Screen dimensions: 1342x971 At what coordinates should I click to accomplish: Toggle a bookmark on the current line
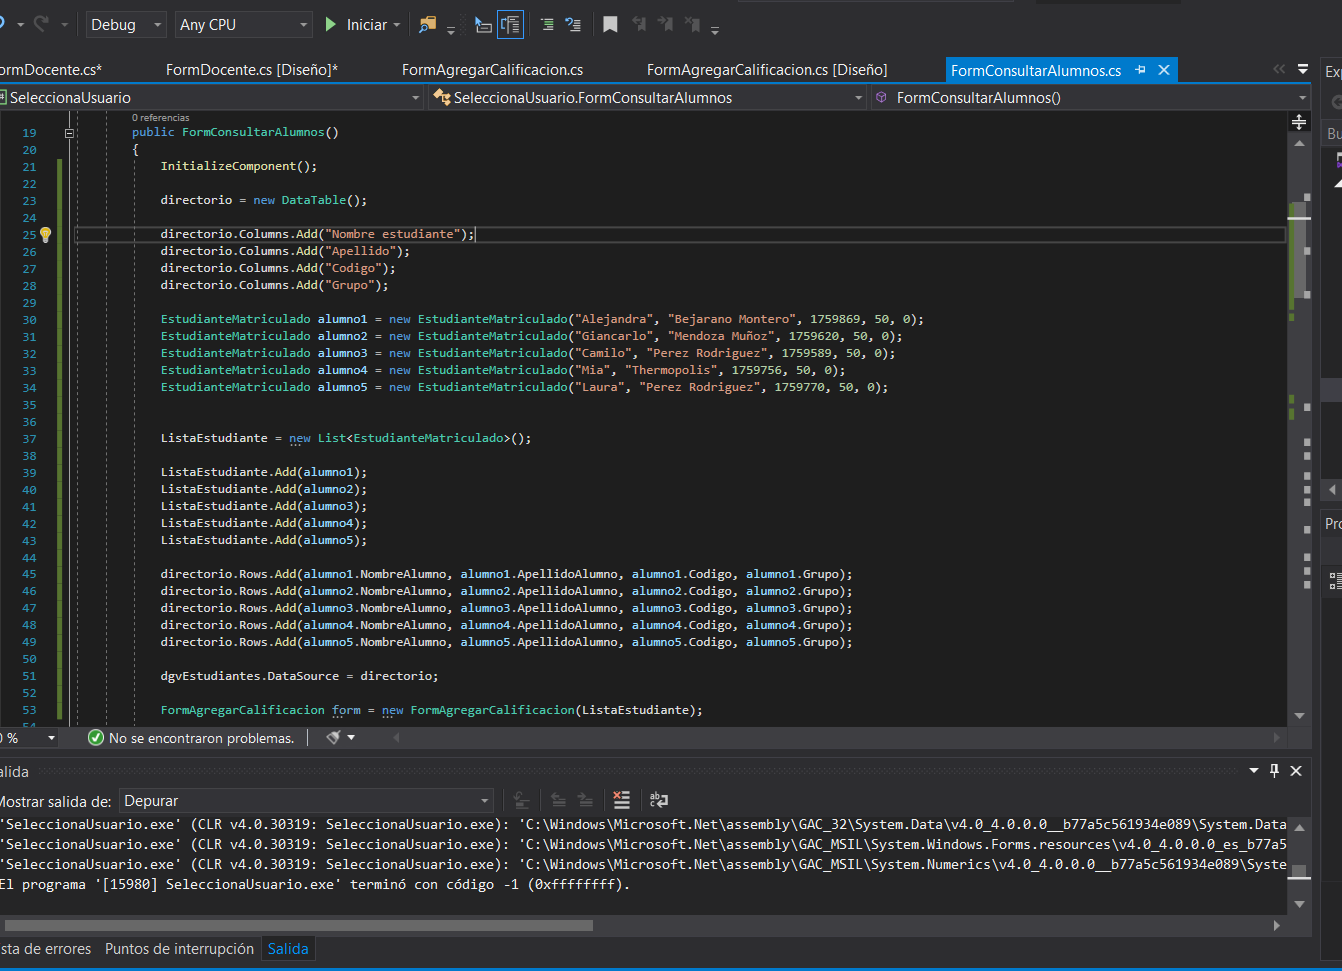coord(610,24)
